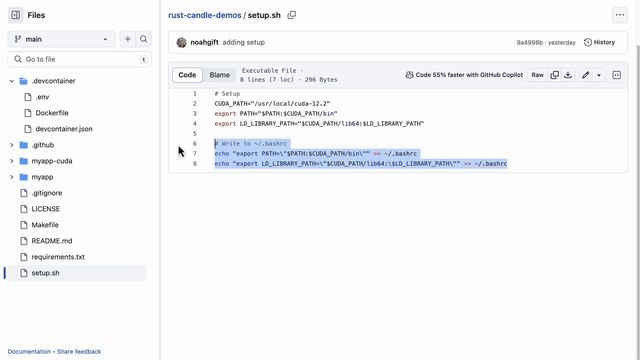Open the Documentation link

click(29, 351)
